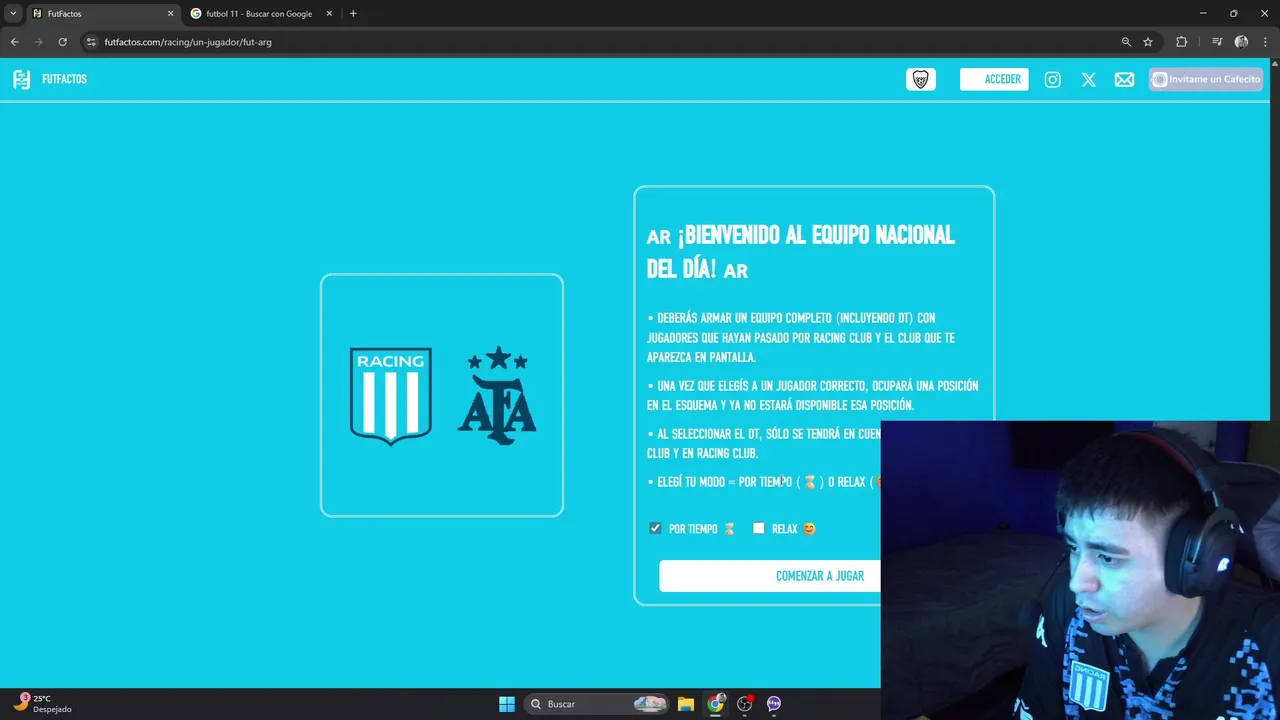Click the email envelope icon
The image size is (1280, 720).
[1125, 80]
